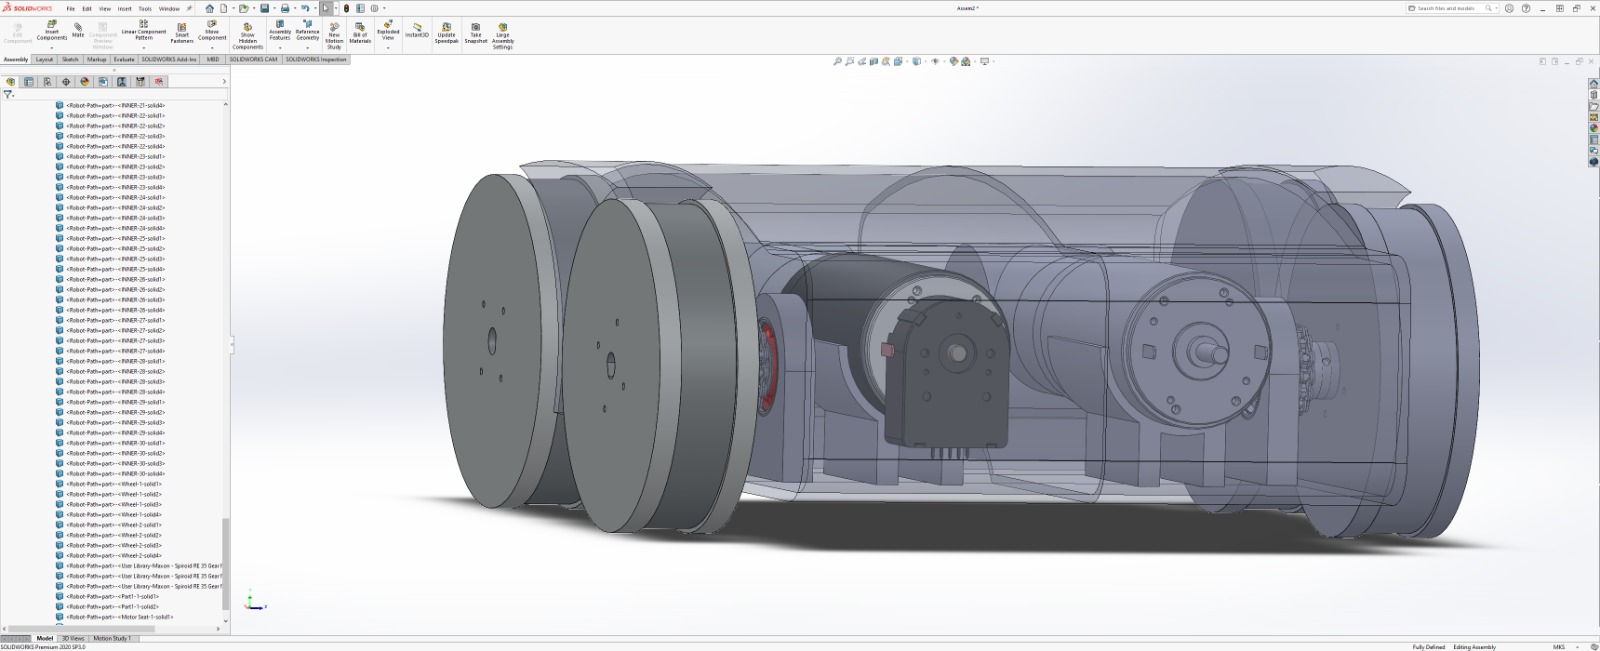Click the Save icon in title toolbar
1600x651 pixels.
click(x=265, y=8)
